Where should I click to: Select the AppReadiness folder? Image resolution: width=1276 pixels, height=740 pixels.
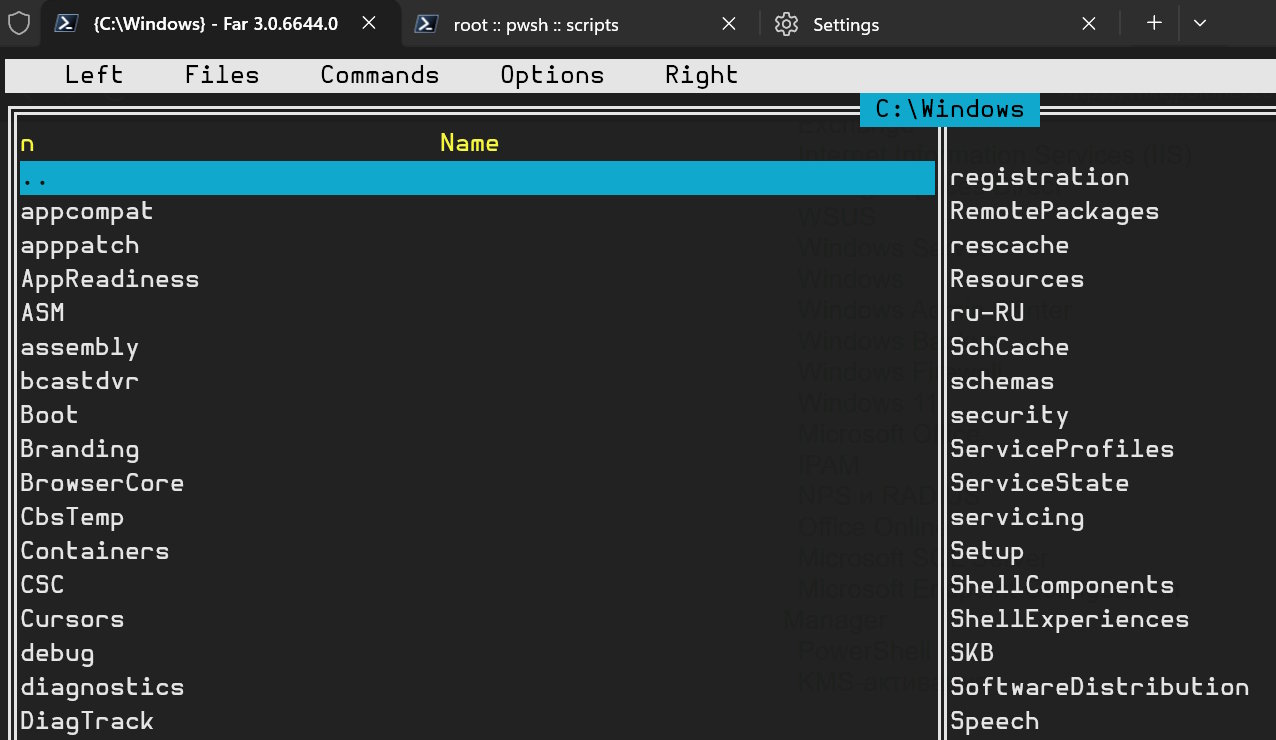(110, 279)
